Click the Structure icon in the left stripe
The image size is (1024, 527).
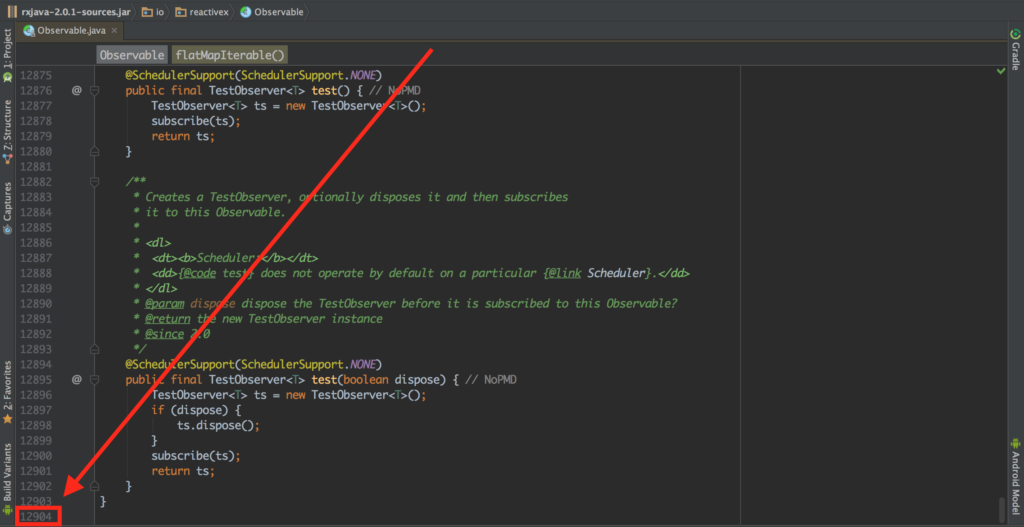8,157
